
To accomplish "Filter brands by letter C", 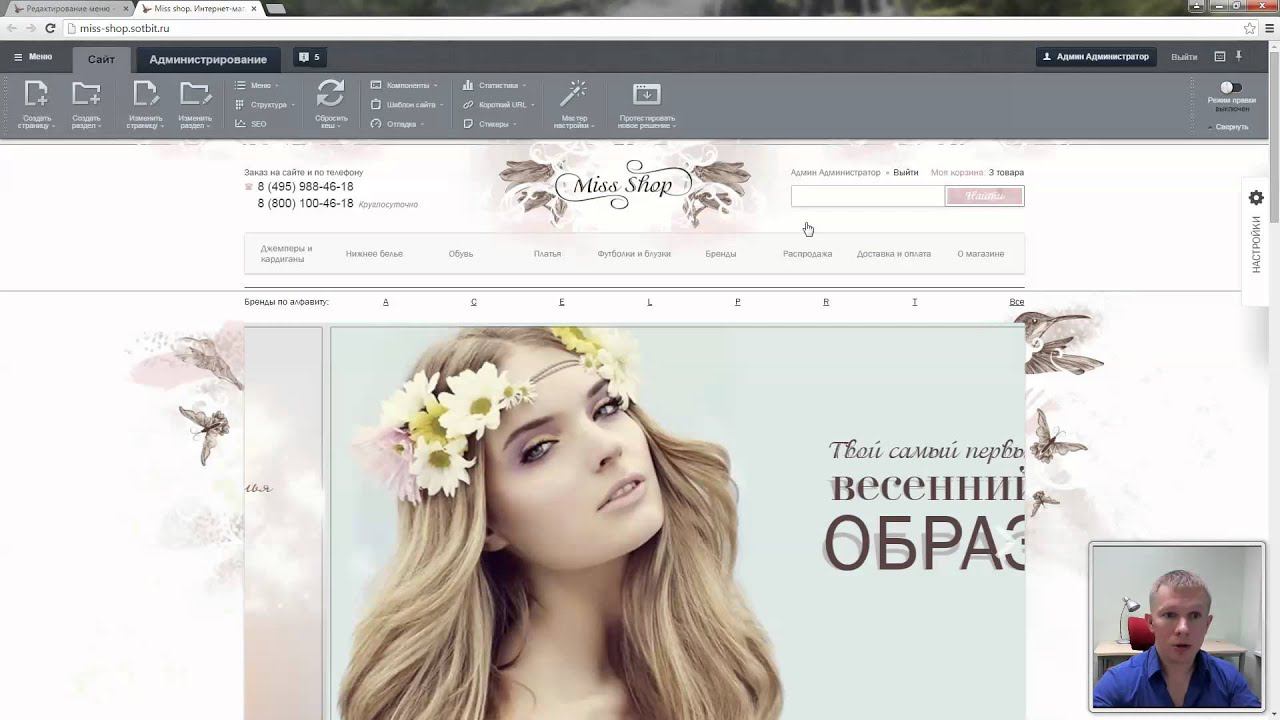I will click(x=474, y=302).
